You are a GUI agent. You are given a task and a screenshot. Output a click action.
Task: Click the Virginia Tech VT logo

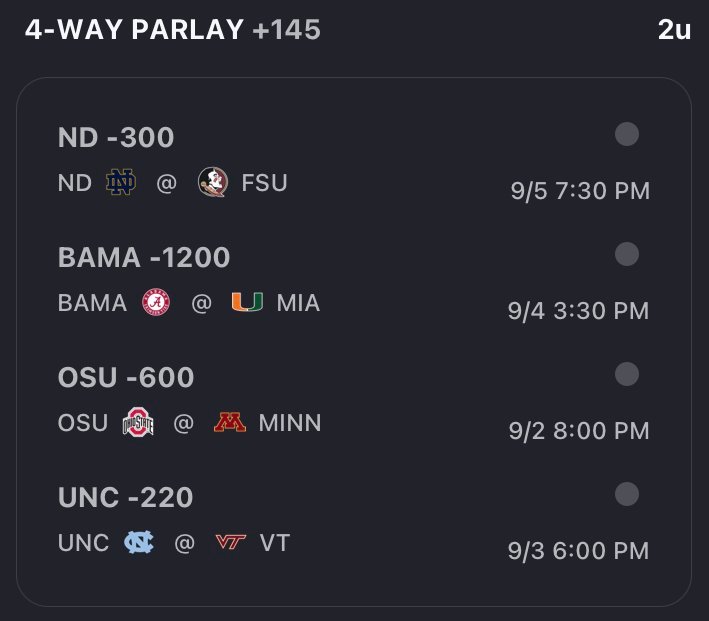coord(231,541)
